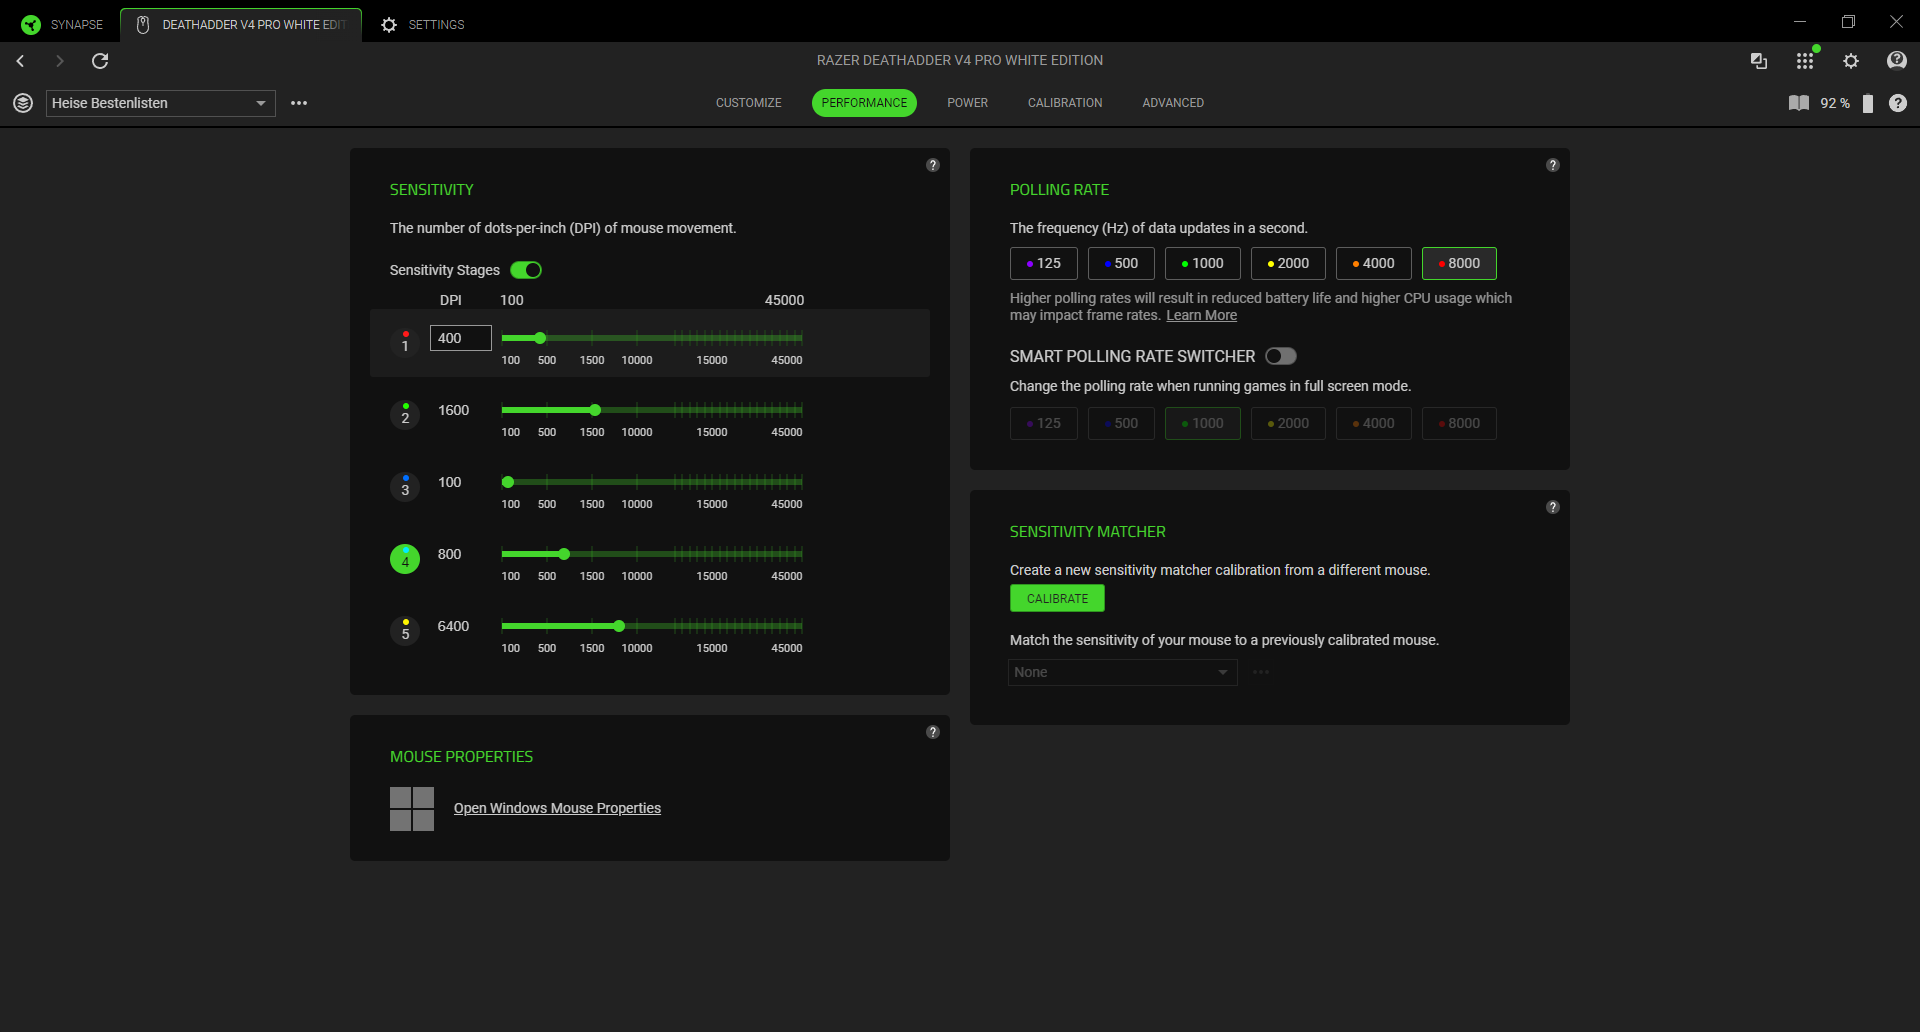
Task: Open the three-dot profile options menu
Action: (x=298, y=103)
